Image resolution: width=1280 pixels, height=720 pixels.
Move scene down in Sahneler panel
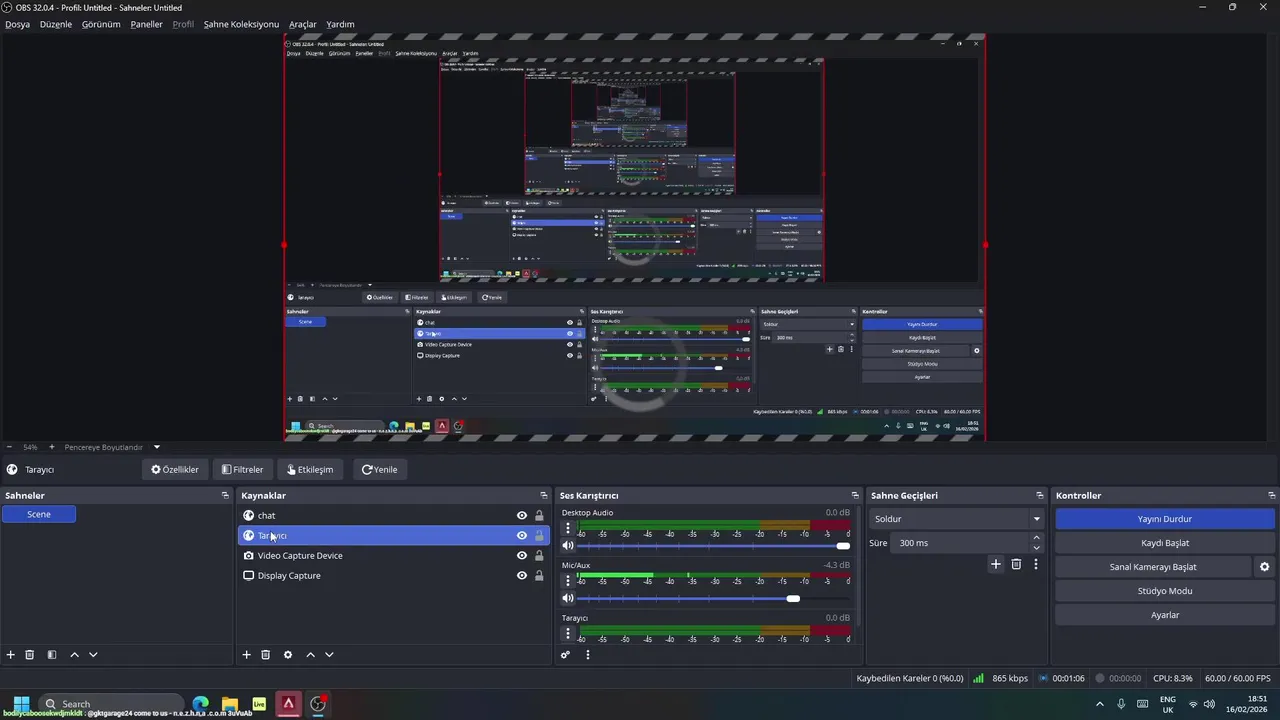tap(93, 655)
